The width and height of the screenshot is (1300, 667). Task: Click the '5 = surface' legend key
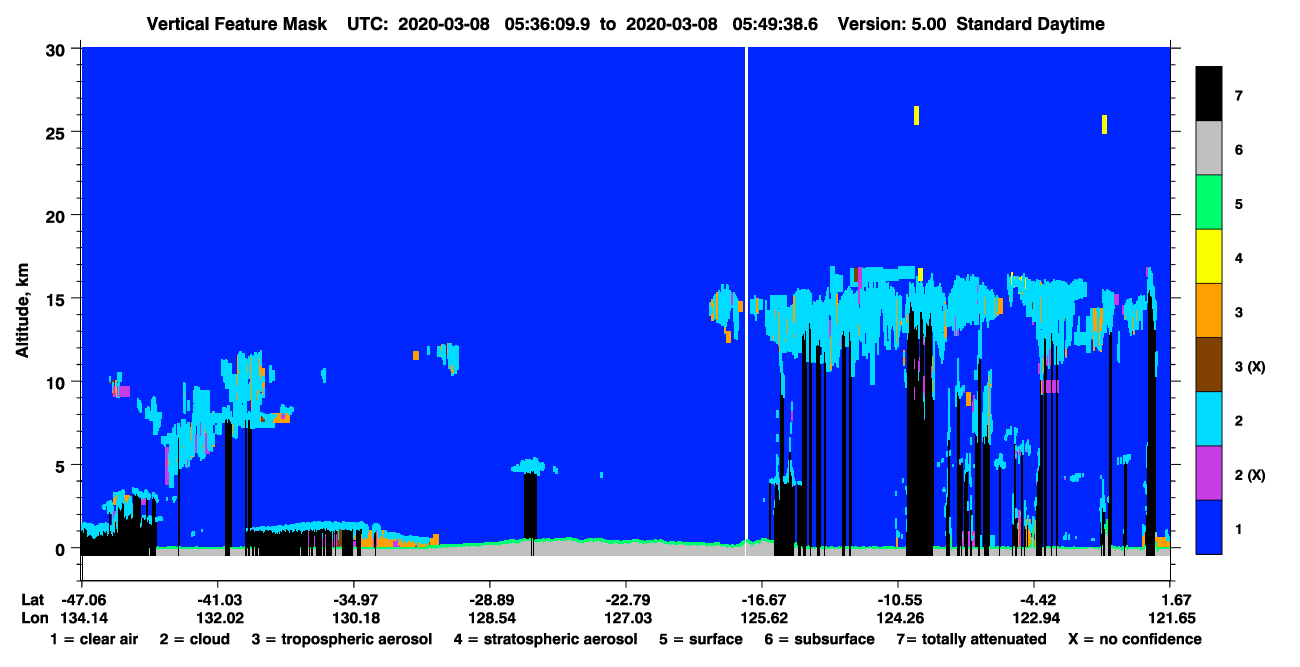point(701,639)
